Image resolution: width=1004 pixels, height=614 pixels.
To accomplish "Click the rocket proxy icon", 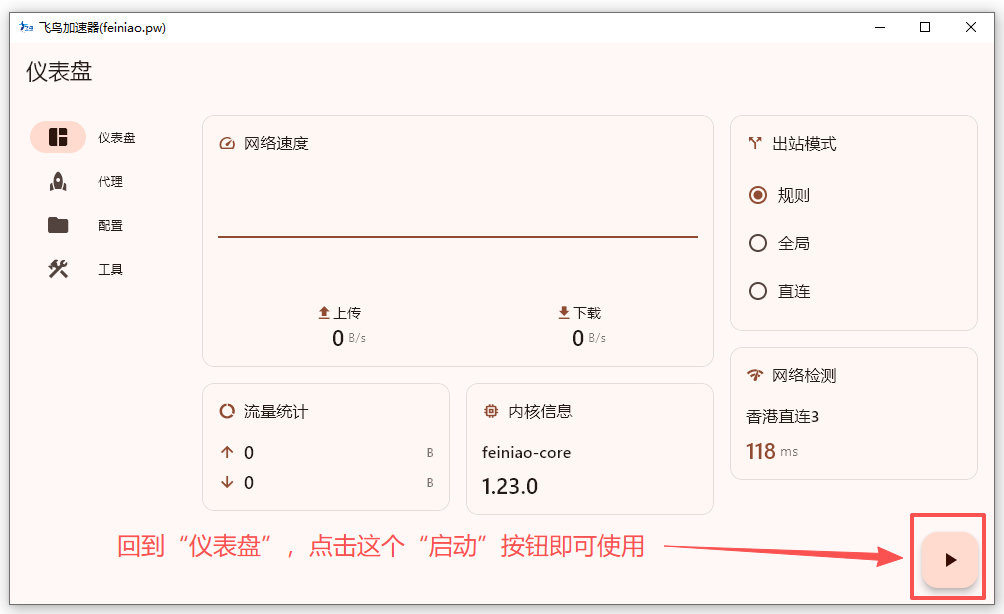I will coord(58,182).
